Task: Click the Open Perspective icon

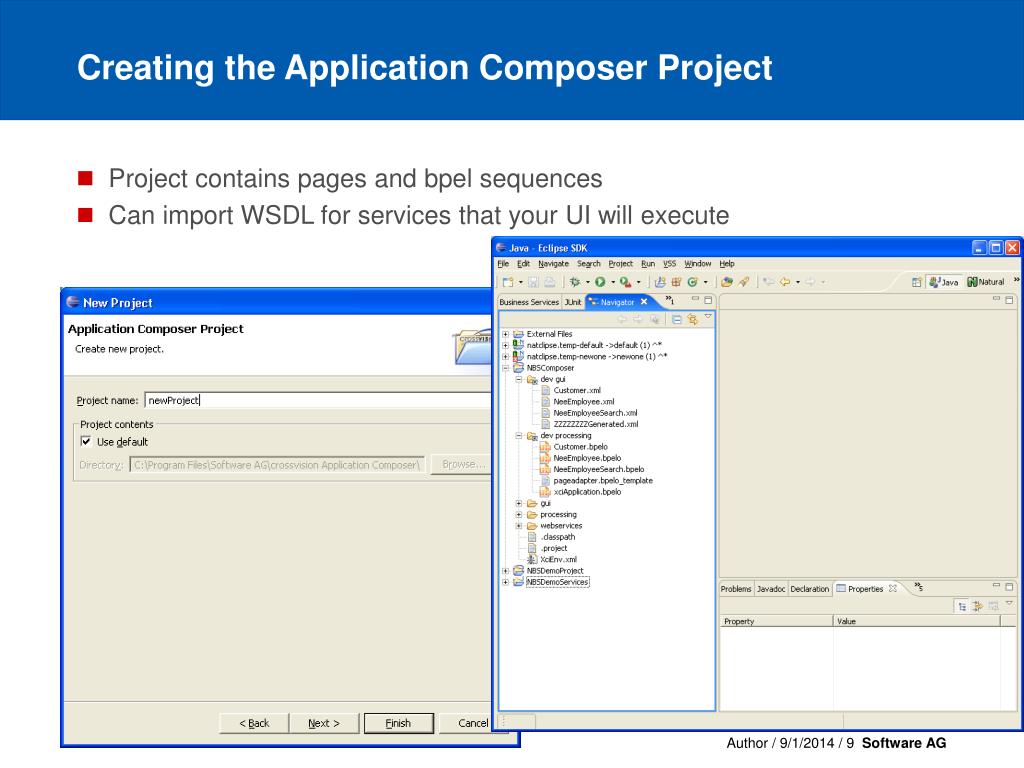Action: tap(917, 282)
